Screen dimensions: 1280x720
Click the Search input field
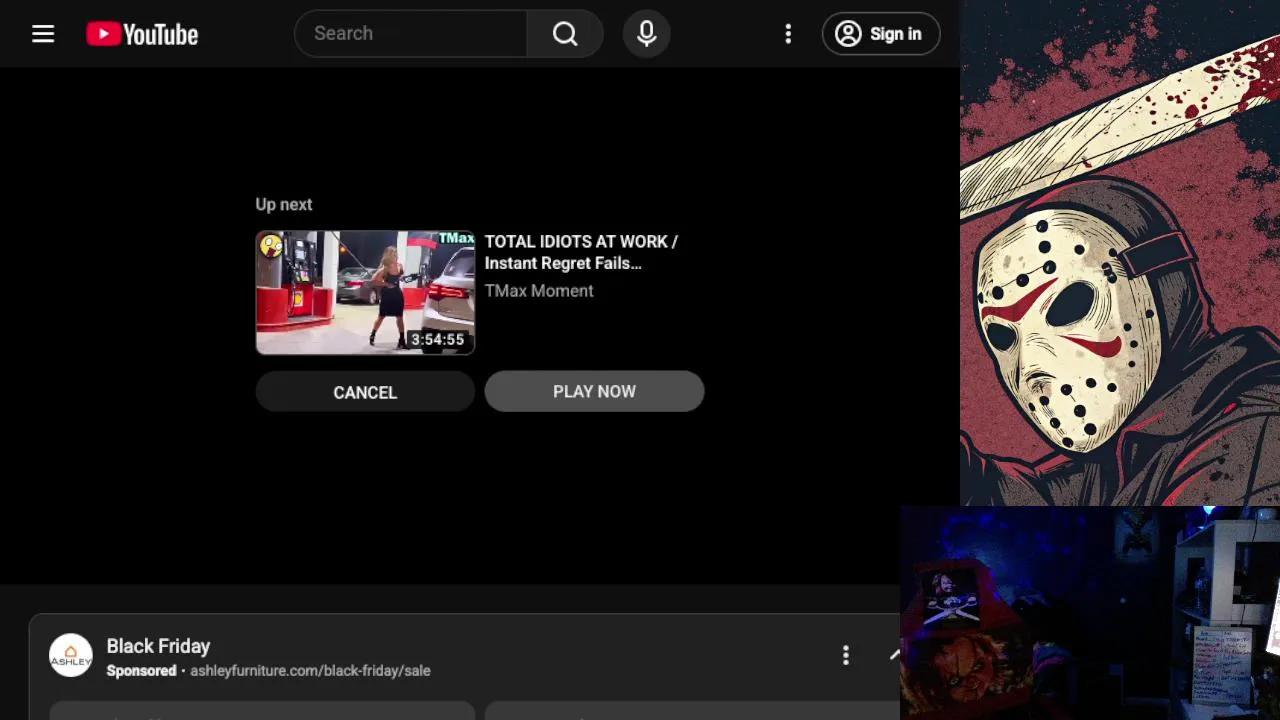pos(411,33)
